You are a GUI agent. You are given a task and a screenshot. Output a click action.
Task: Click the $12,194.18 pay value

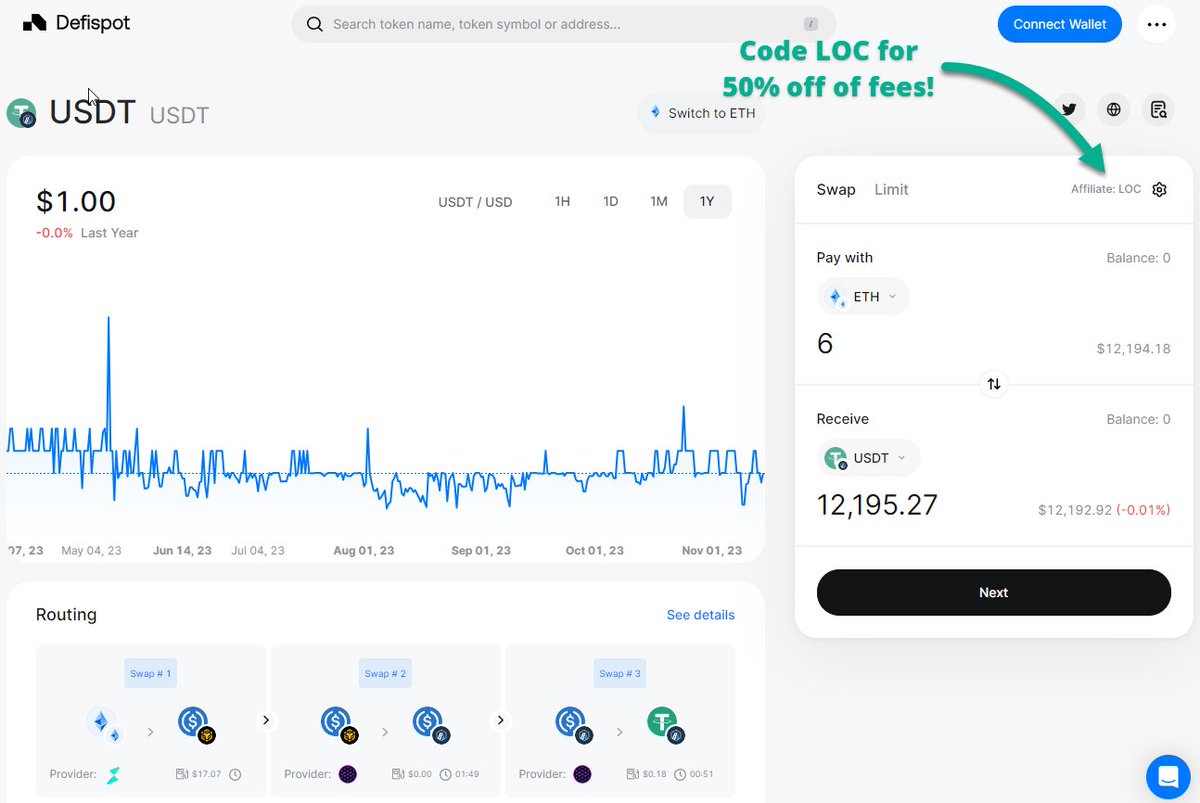tap(1133, 349)
